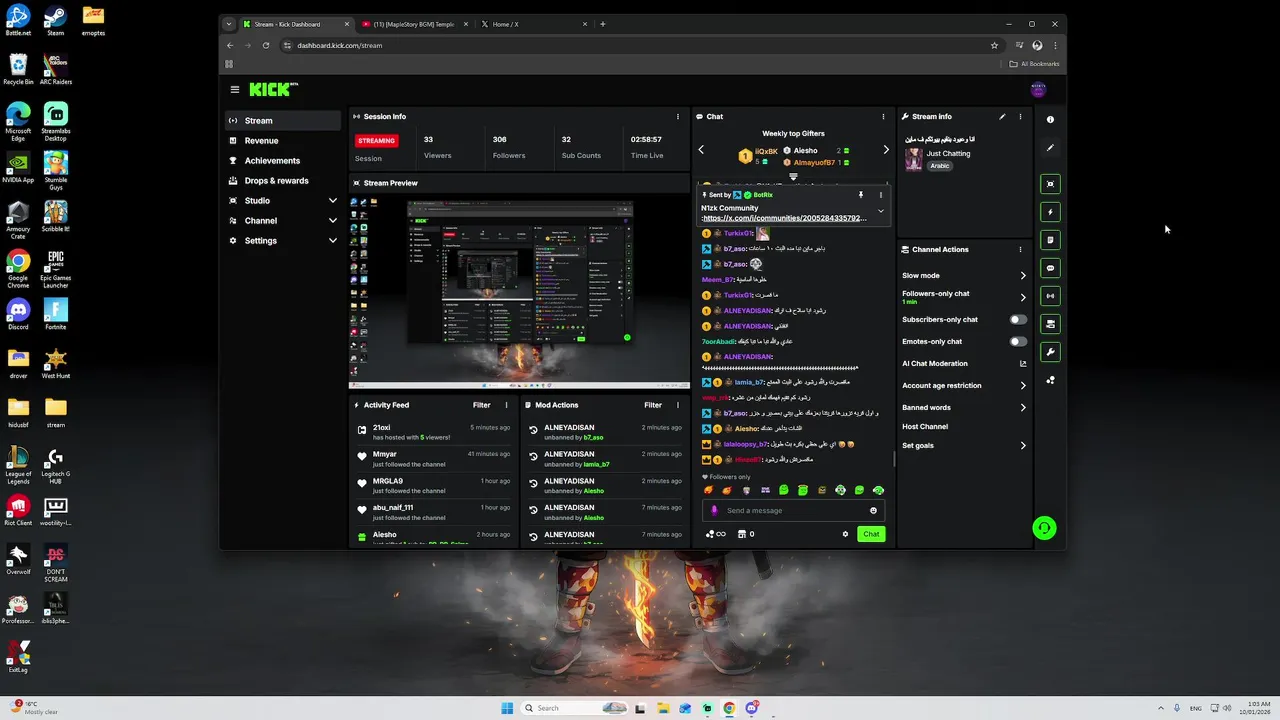This screenshot has width=1280, height=720.
Task: Open Chat panel three-dot menu
Action: click(883, 117)
